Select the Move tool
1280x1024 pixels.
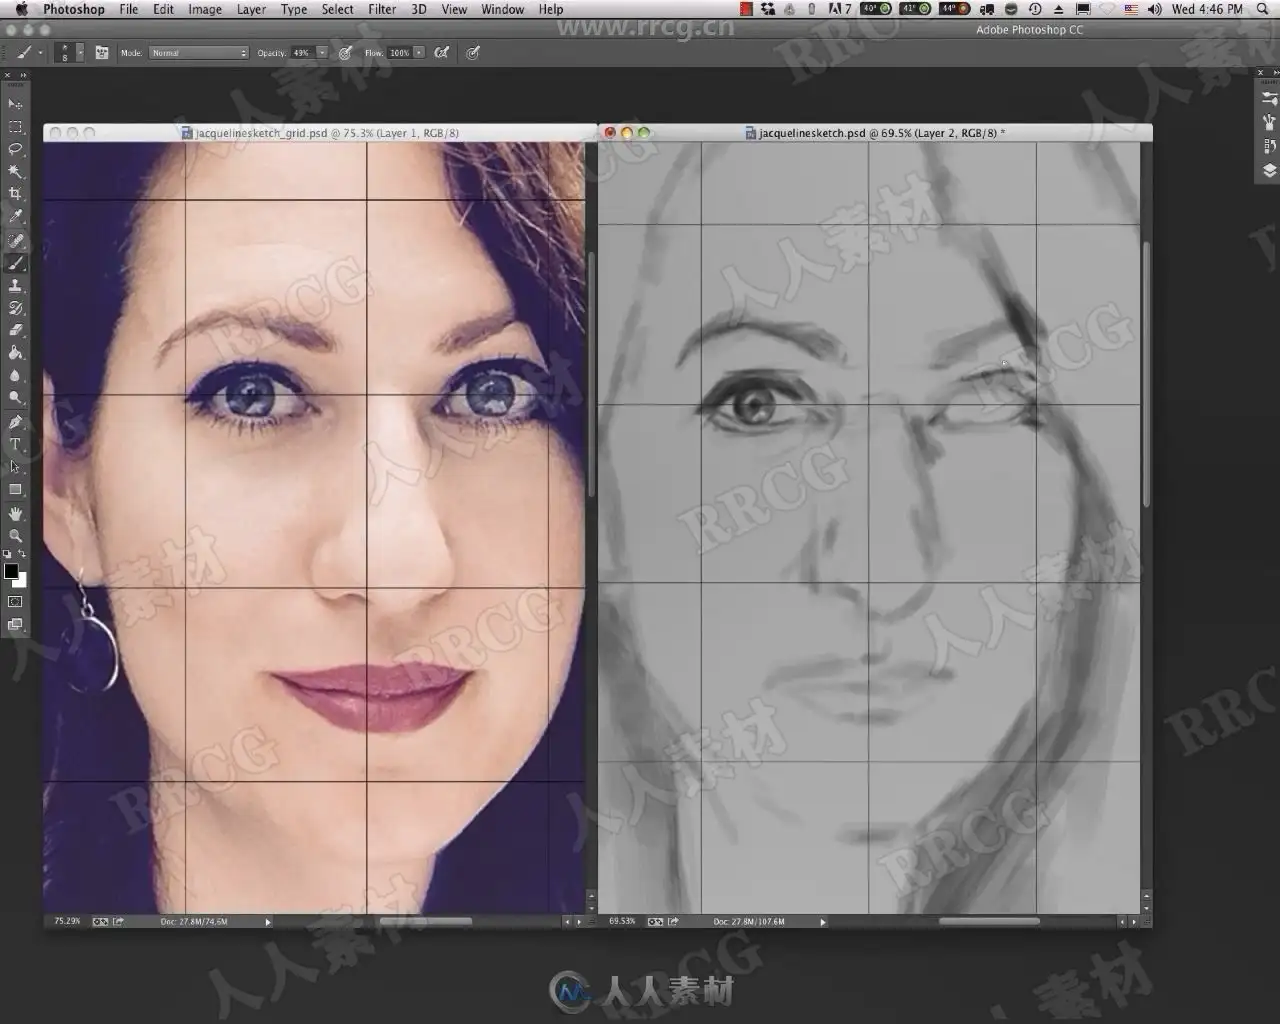click(x=15, y=104)
